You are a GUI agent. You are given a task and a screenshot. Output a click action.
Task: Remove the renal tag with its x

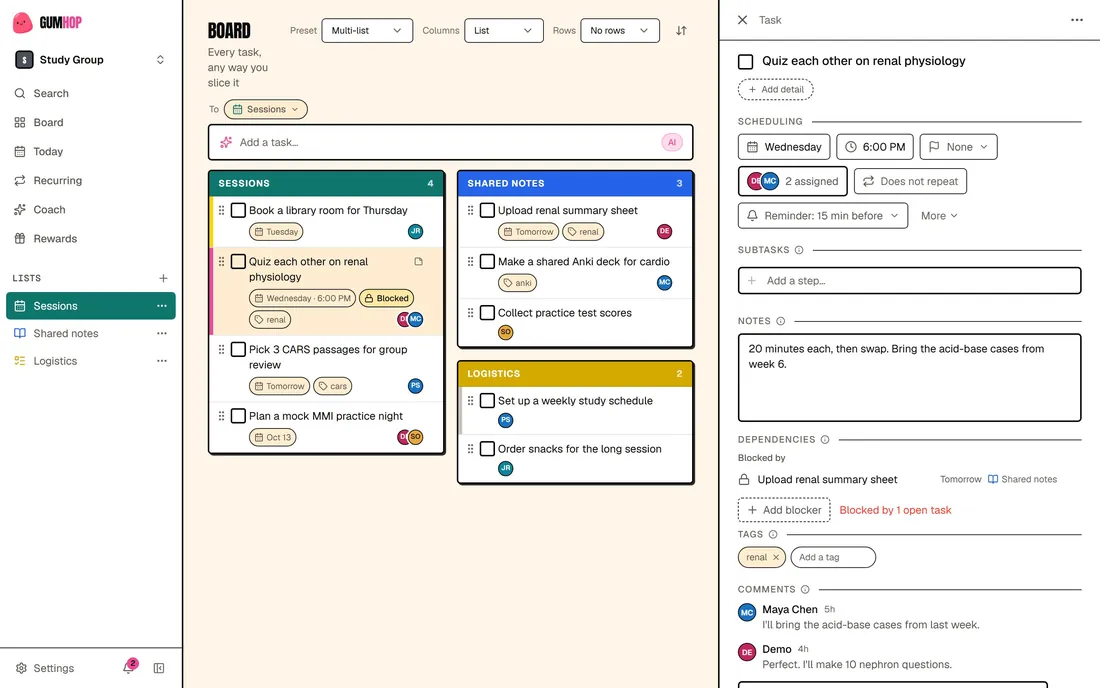pos(776,558)
